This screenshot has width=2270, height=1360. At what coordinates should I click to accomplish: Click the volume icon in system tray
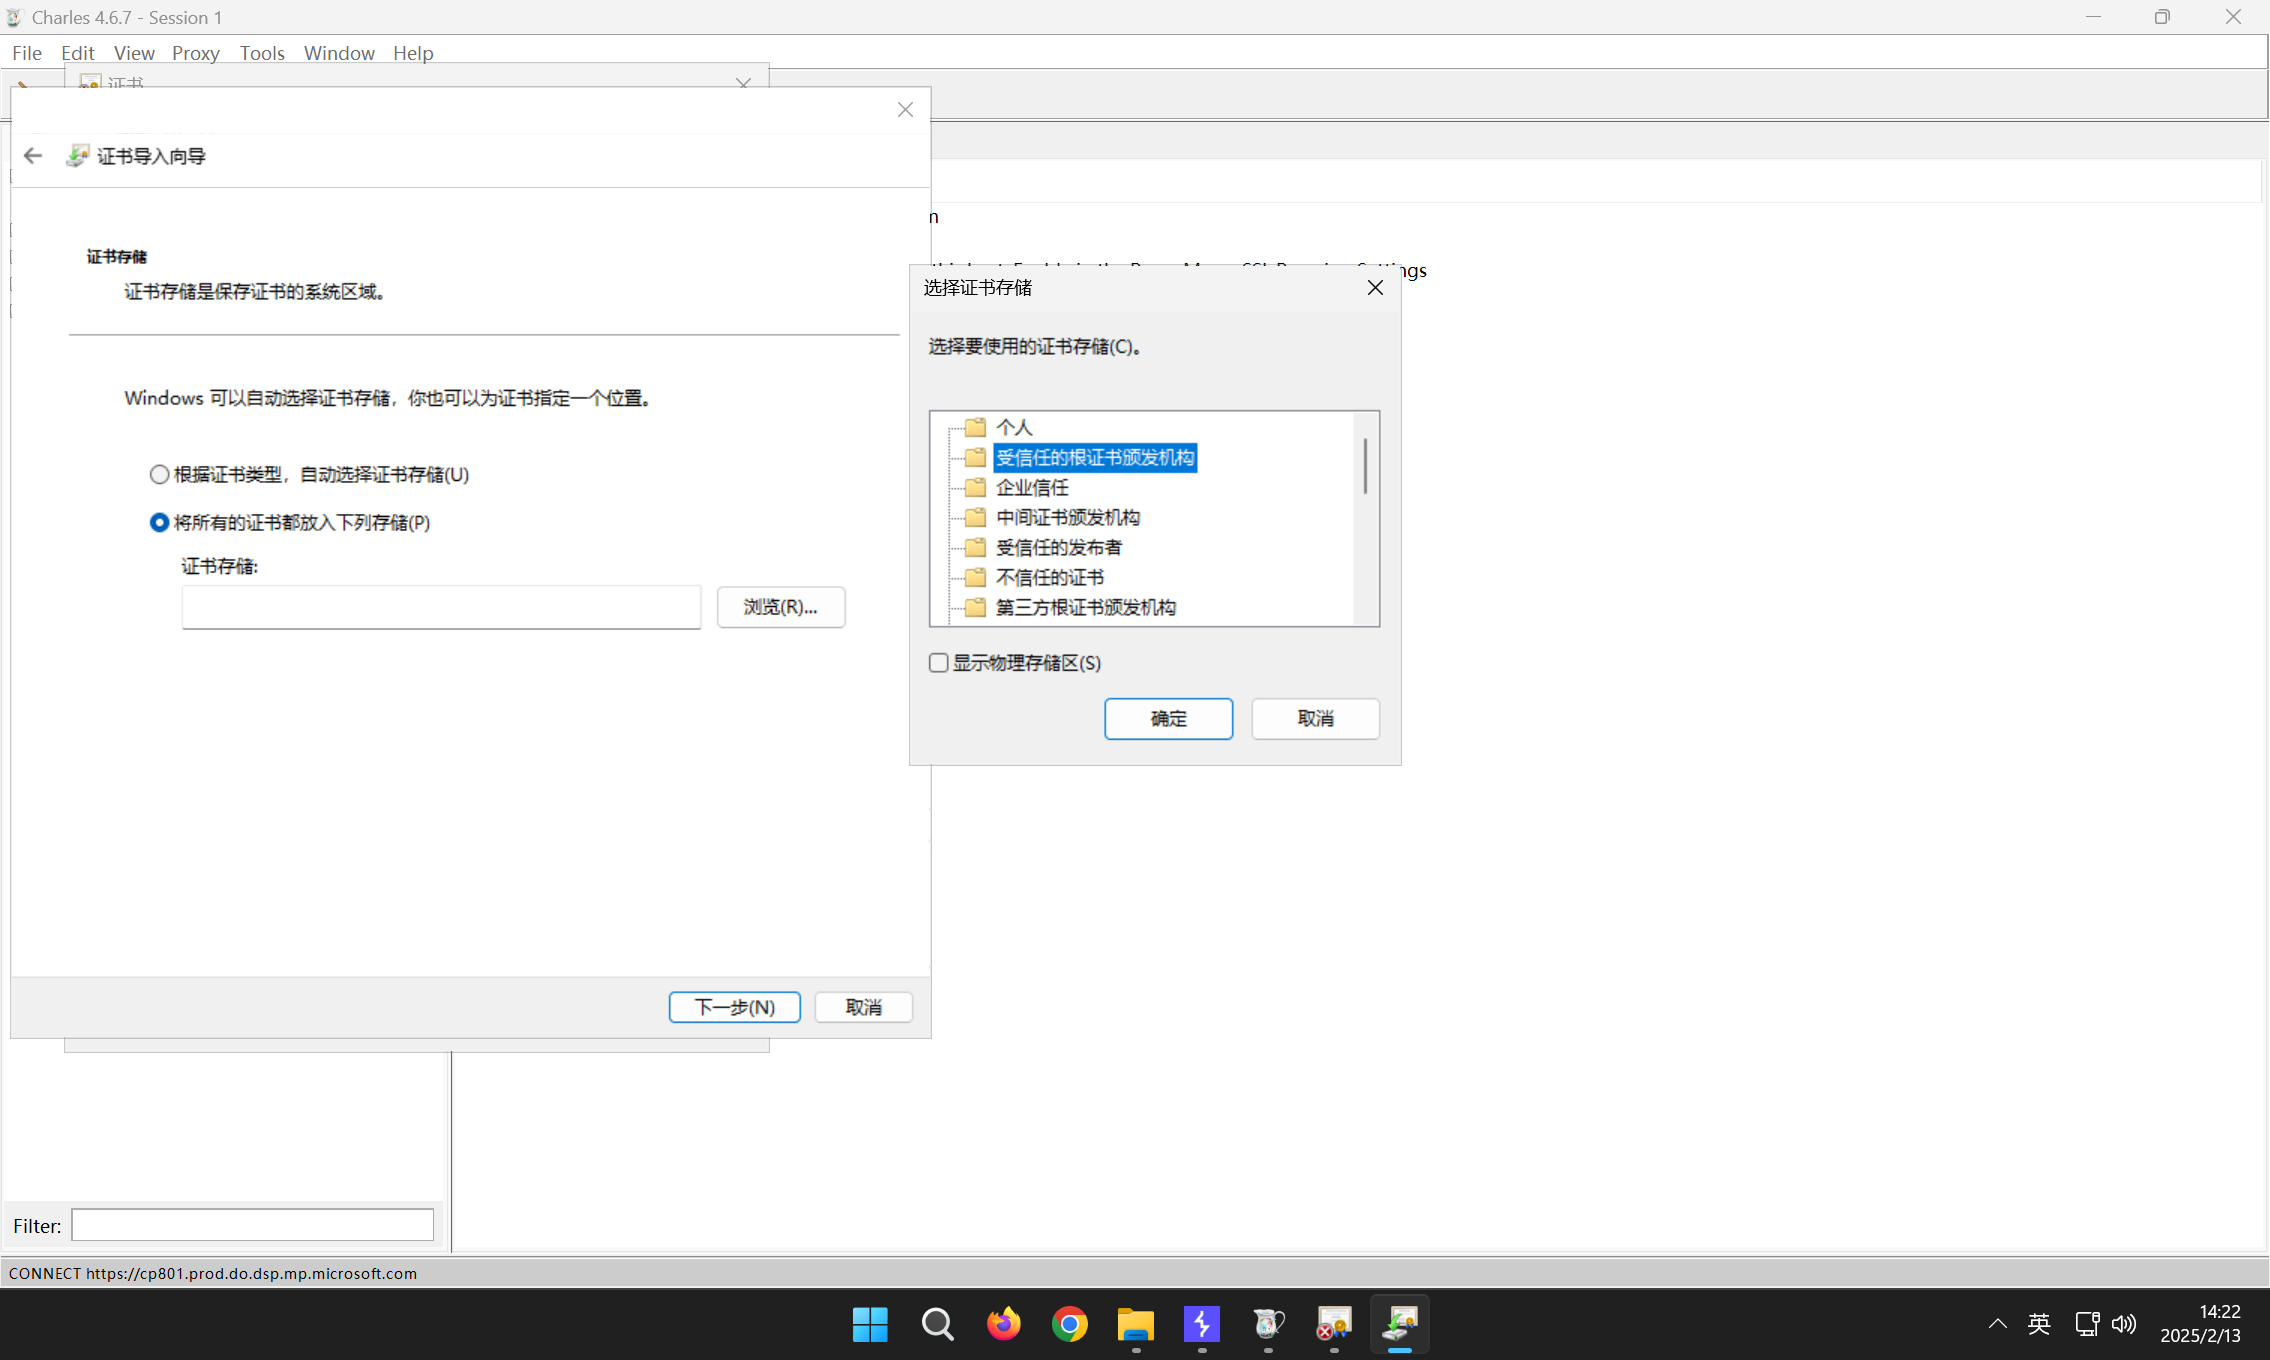tap(2123, 1324)
